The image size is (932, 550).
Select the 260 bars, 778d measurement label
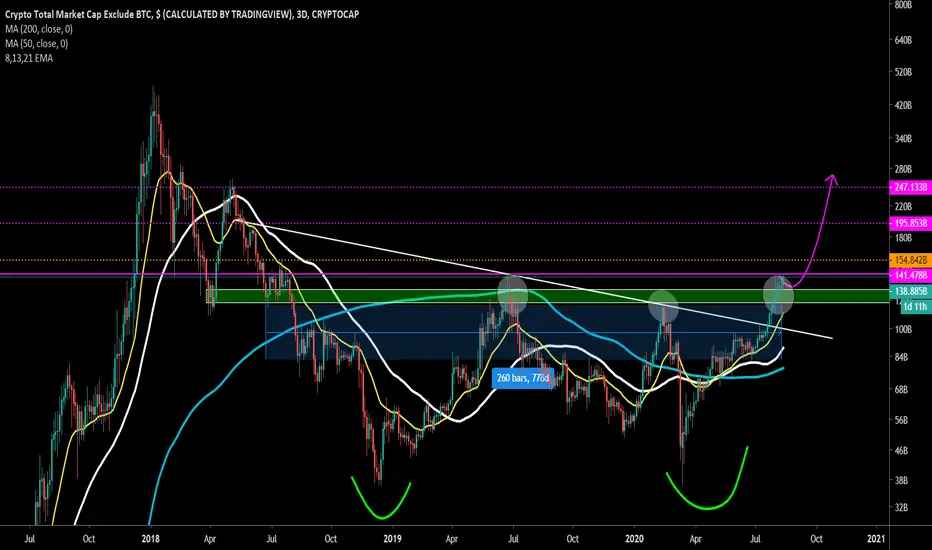523,378
